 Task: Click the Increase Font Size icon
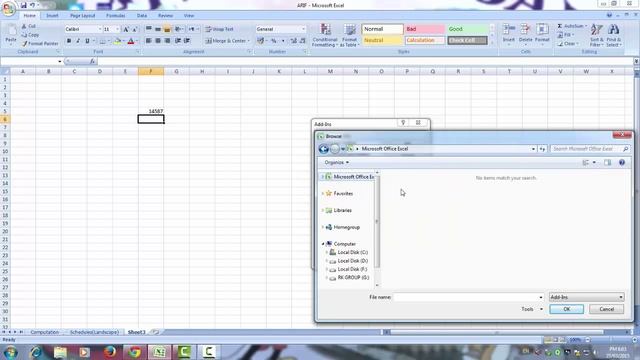tap(126, 29)
